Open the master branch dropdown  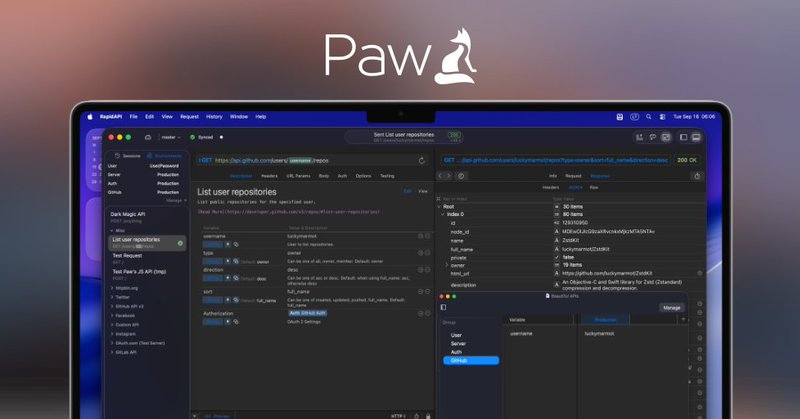pos(171,137)
